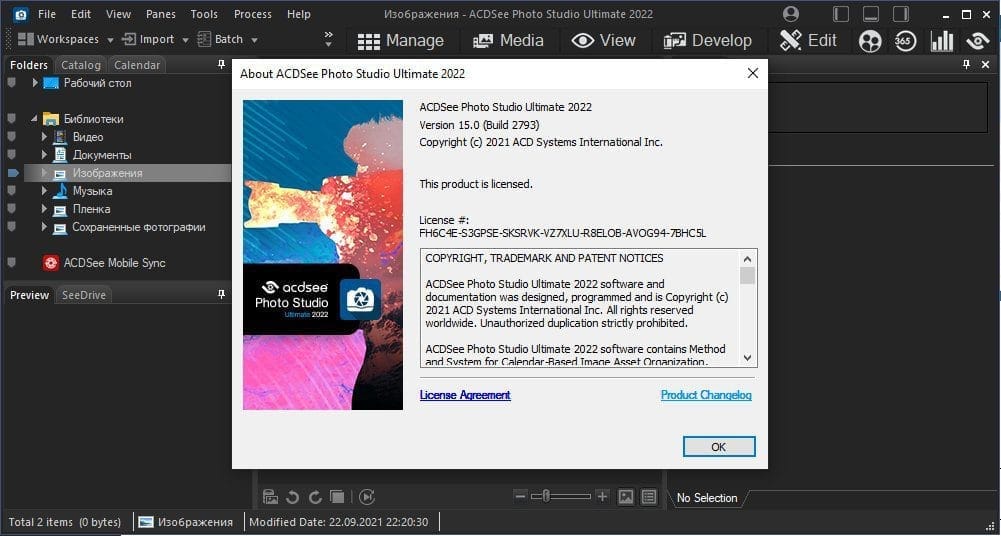Open the account profile icon in title bar
This screenshot has height=536, width=1001.
tap(791, 13)
